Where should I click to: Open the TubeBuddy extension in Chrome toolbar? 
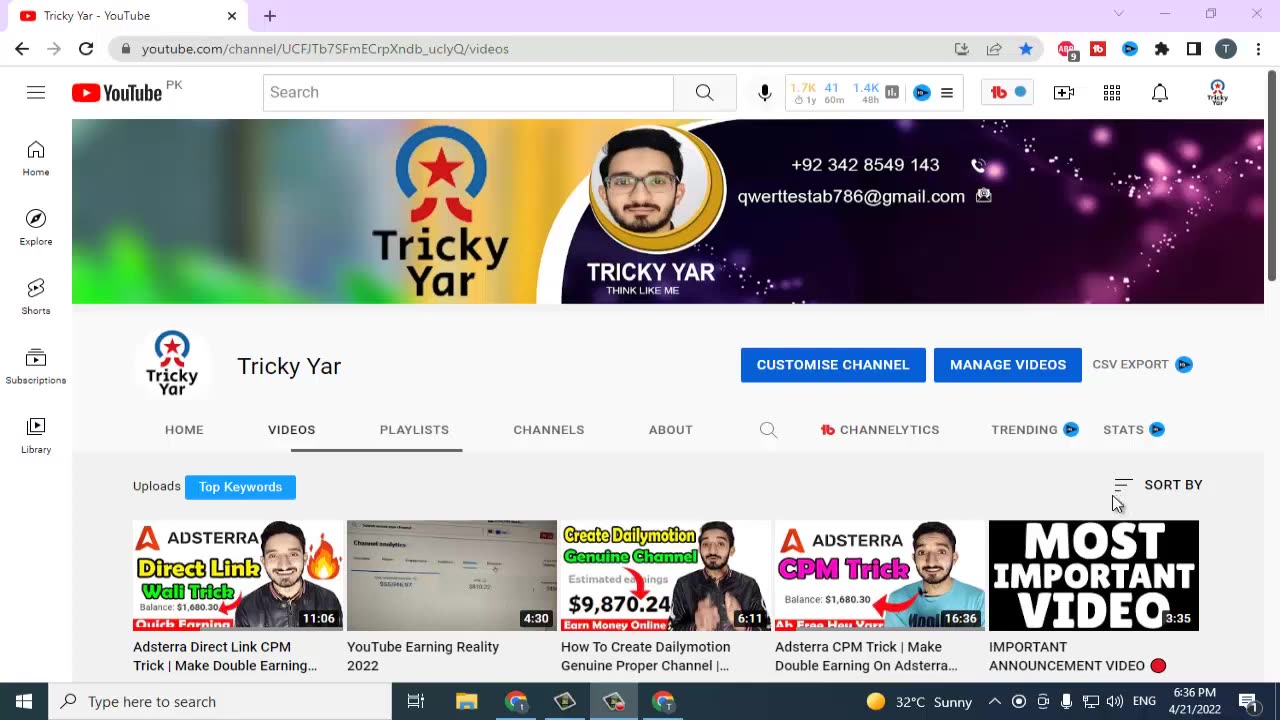coord(1098,49)
